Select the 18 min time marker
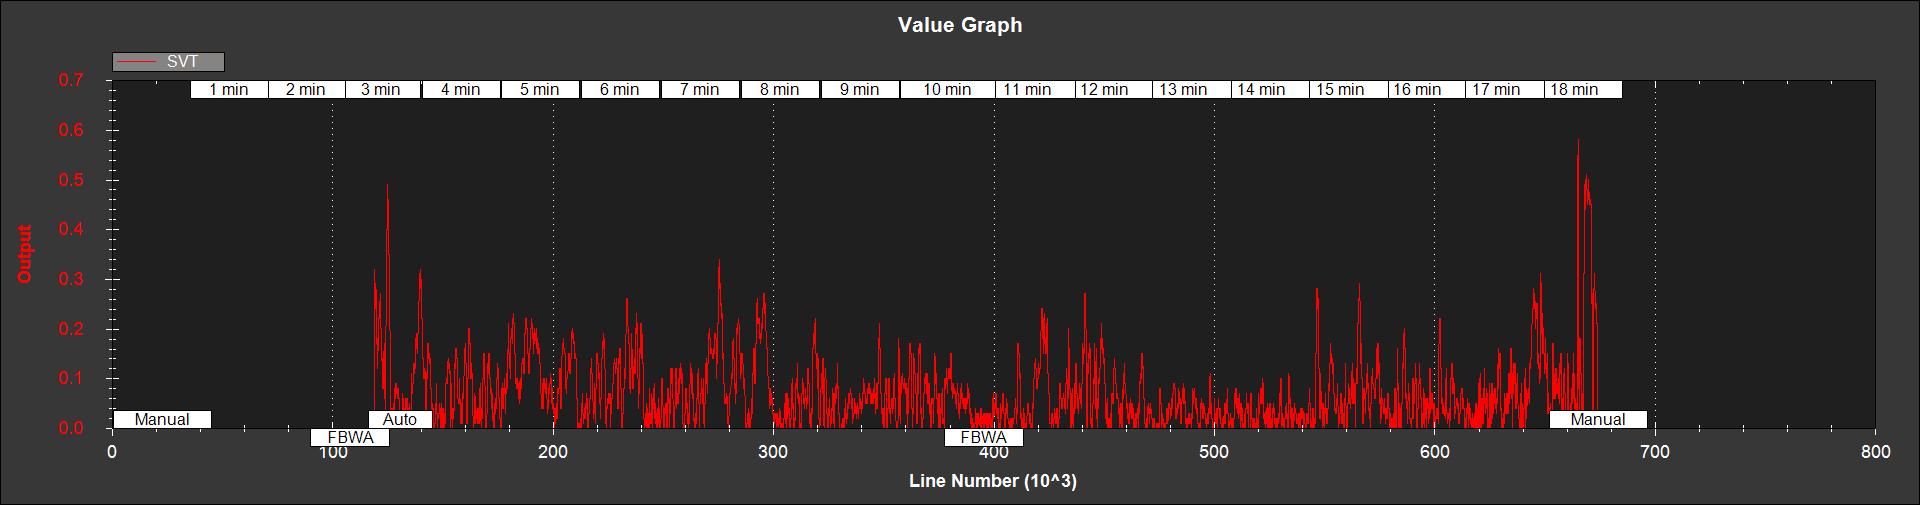Image resolution: width=1920 pixels, height=505 pixels. click(1574, 90)
